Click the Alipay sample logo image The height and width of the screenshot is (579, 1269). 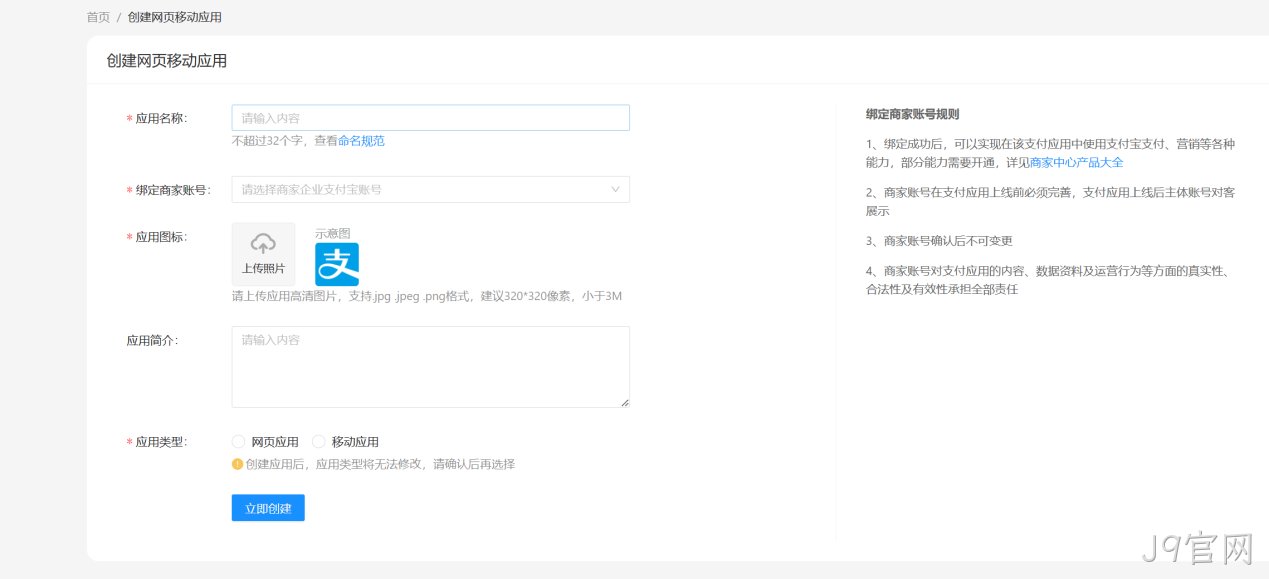337,265
